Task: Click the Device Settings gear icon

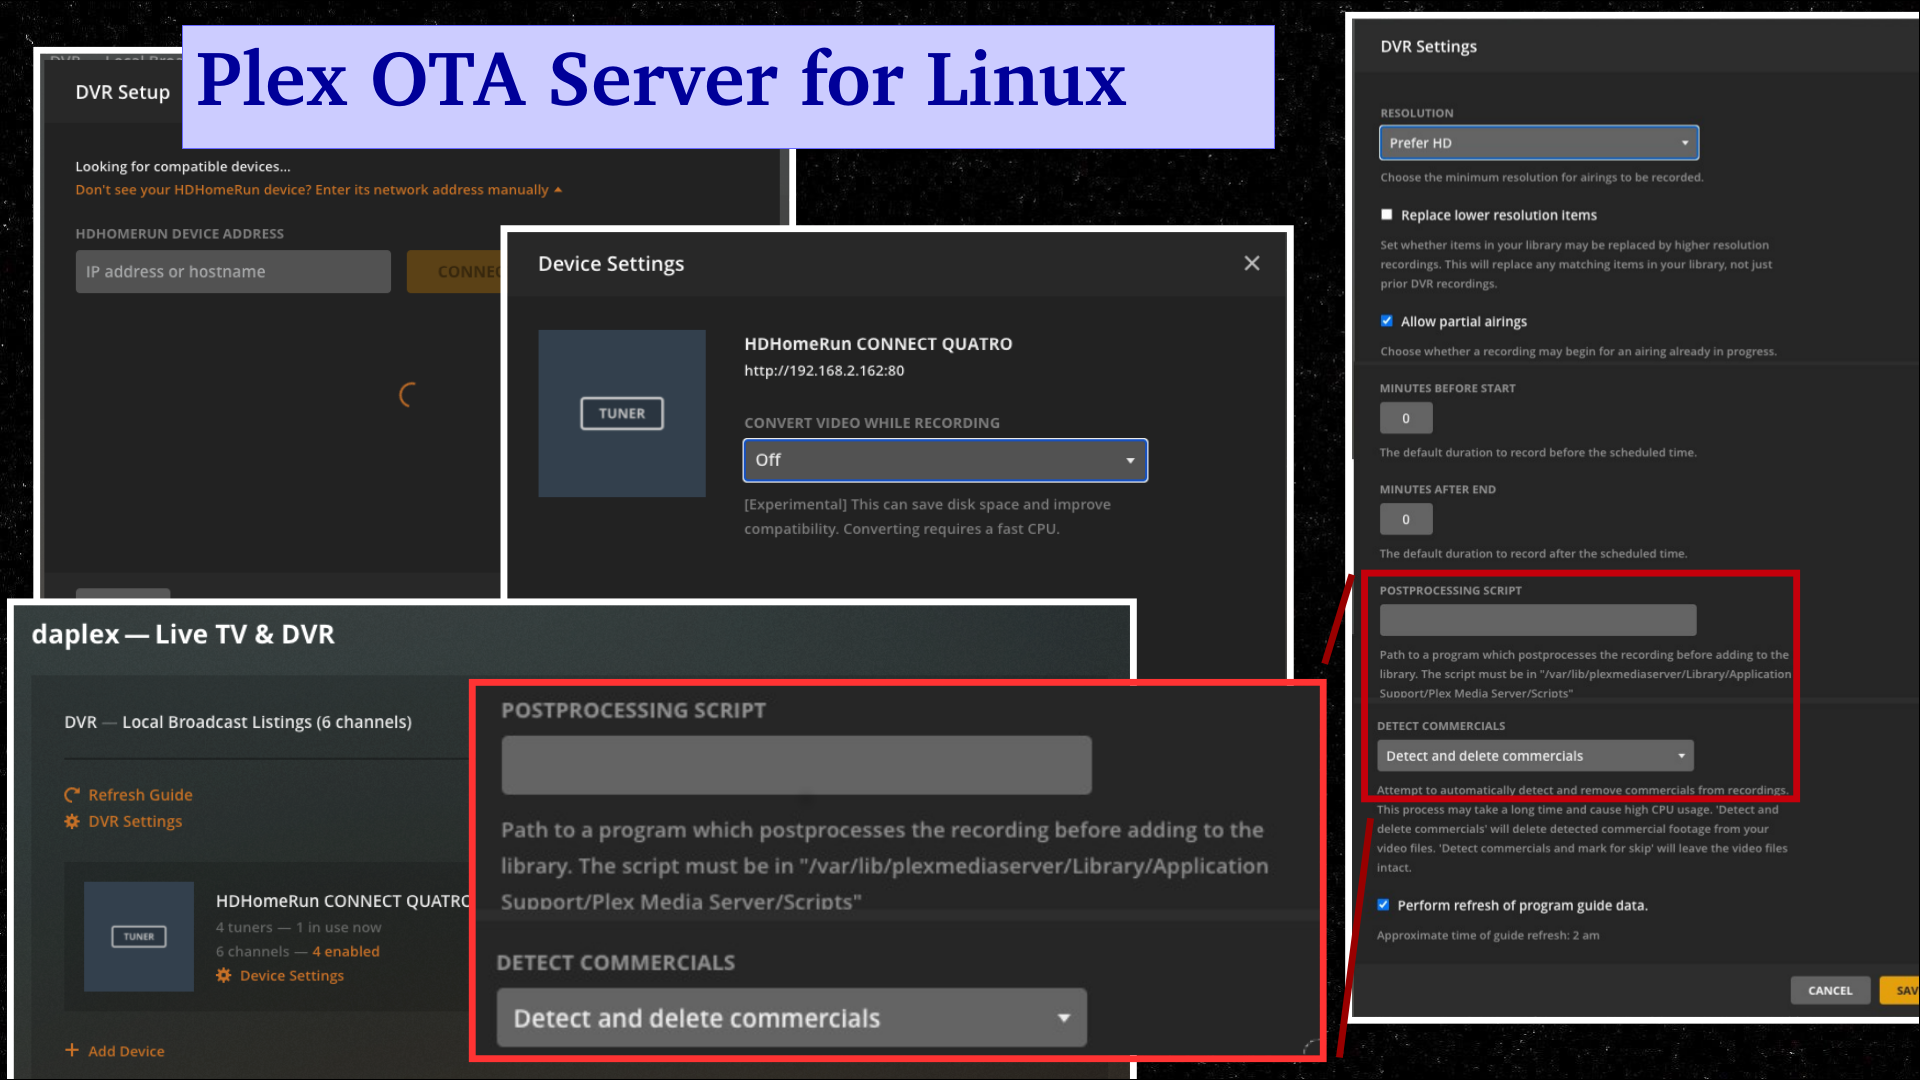Action: 224,975
